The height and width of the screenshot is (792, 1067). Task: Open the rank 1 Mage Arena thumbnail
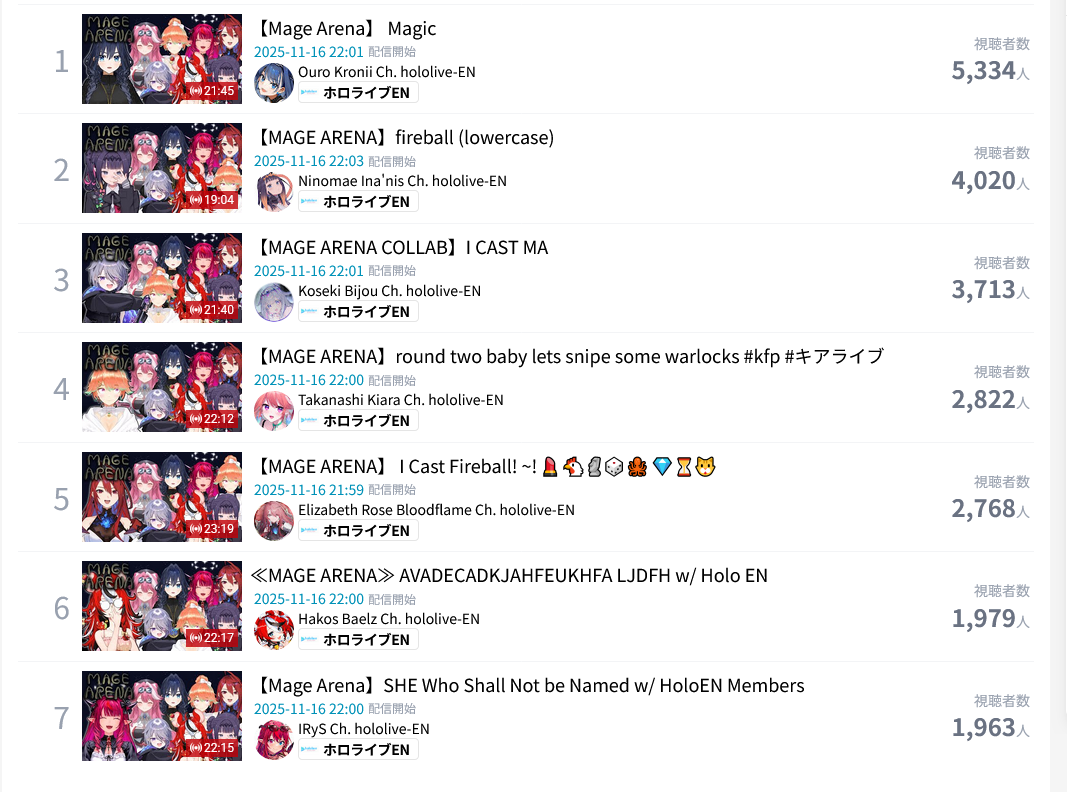(162, 59)
